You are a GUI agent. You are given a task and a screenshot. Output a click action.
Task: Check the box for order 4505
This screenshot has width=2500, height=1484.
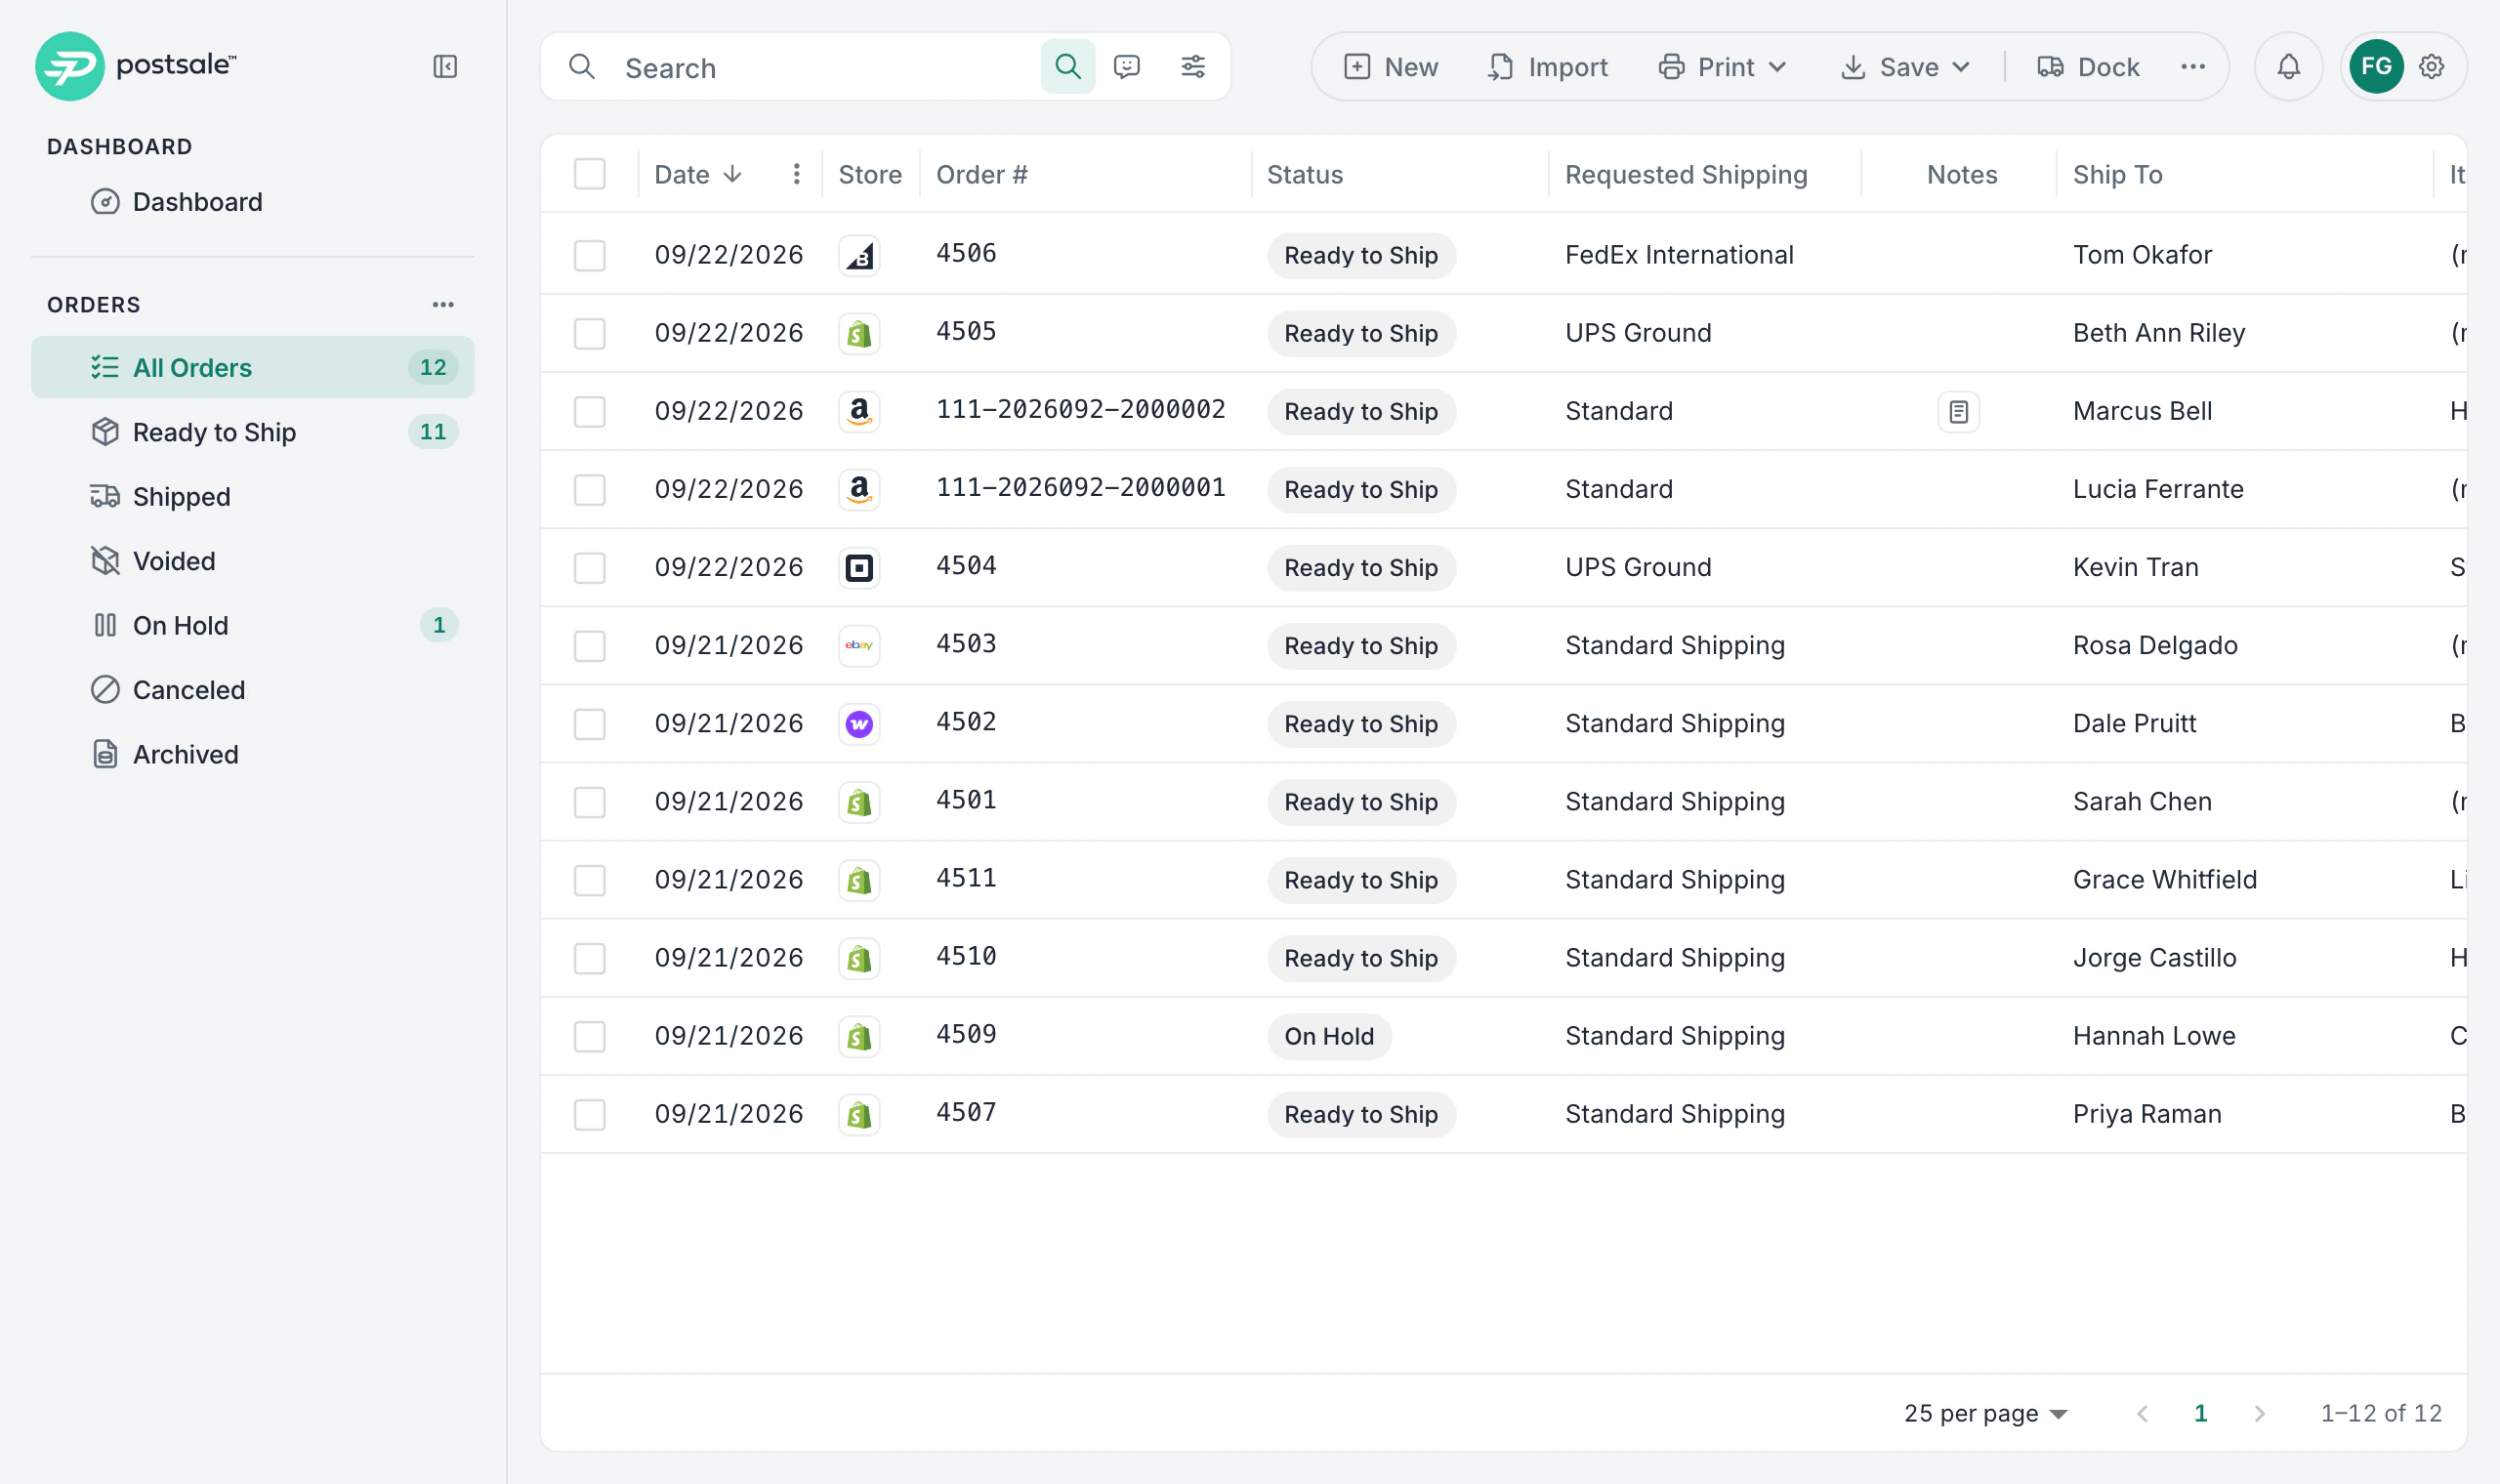tap(590, 334)
